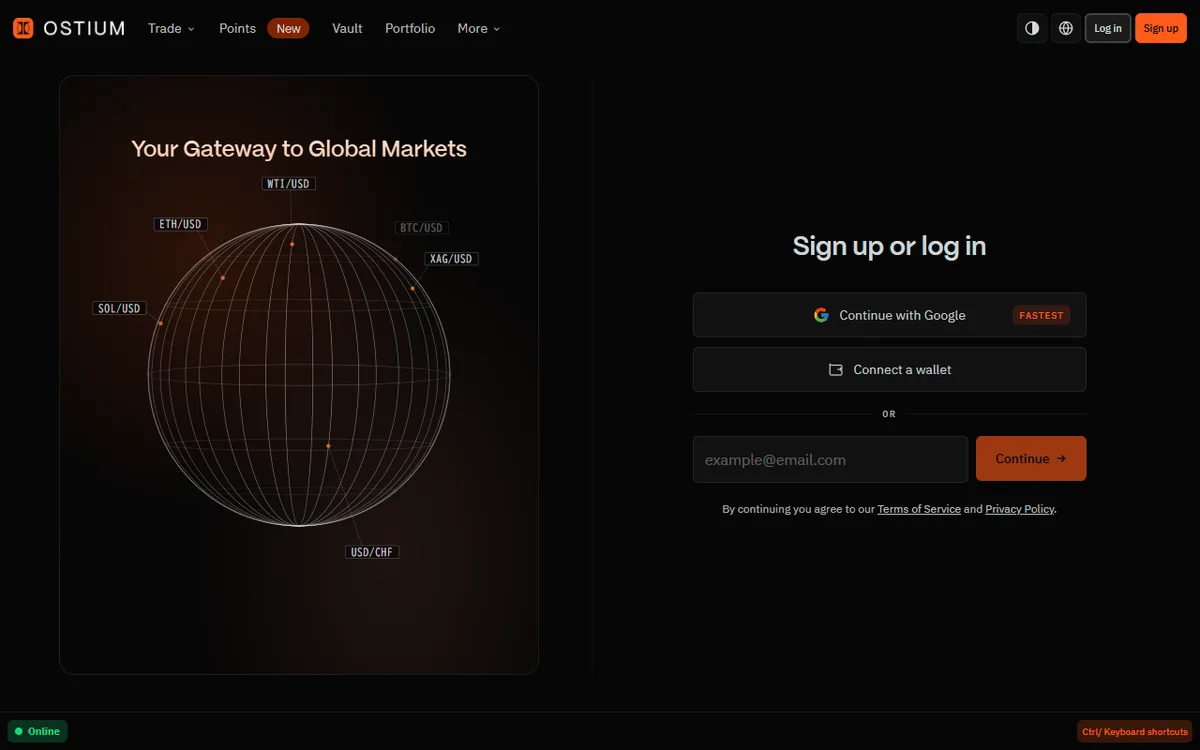The width and height of the screenshot is (1200, 750).
Task: Click the Ostium logo icon
Action: pos(23,28)
